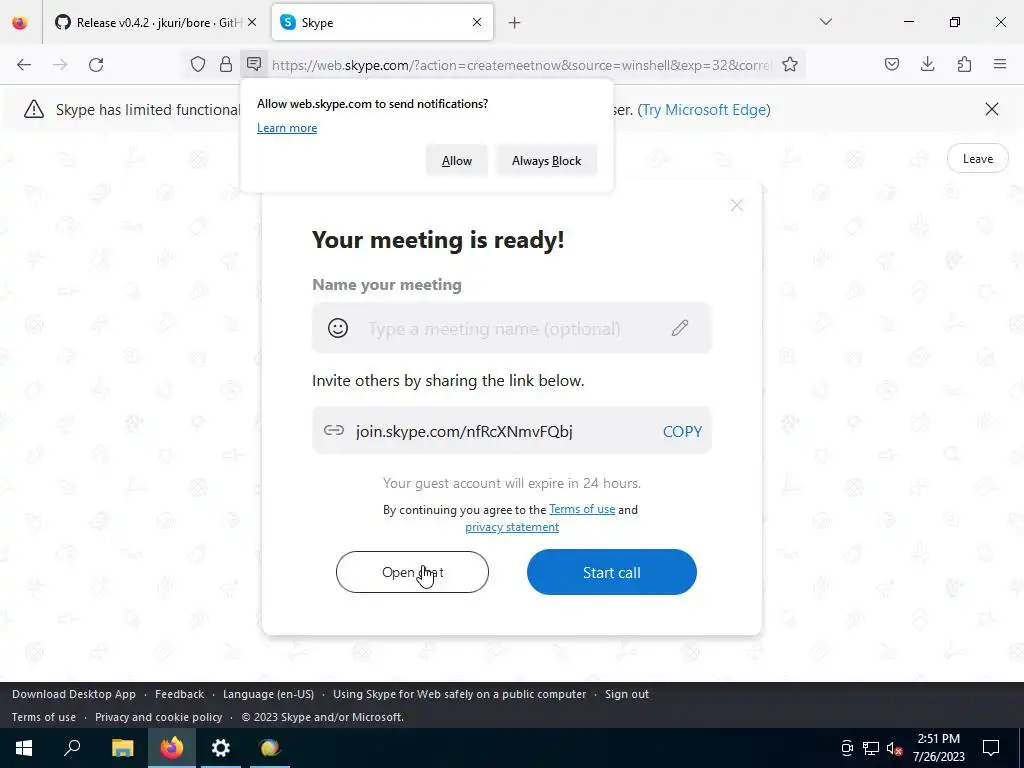Open the Terms of use link in dialog

click(582, 509)
